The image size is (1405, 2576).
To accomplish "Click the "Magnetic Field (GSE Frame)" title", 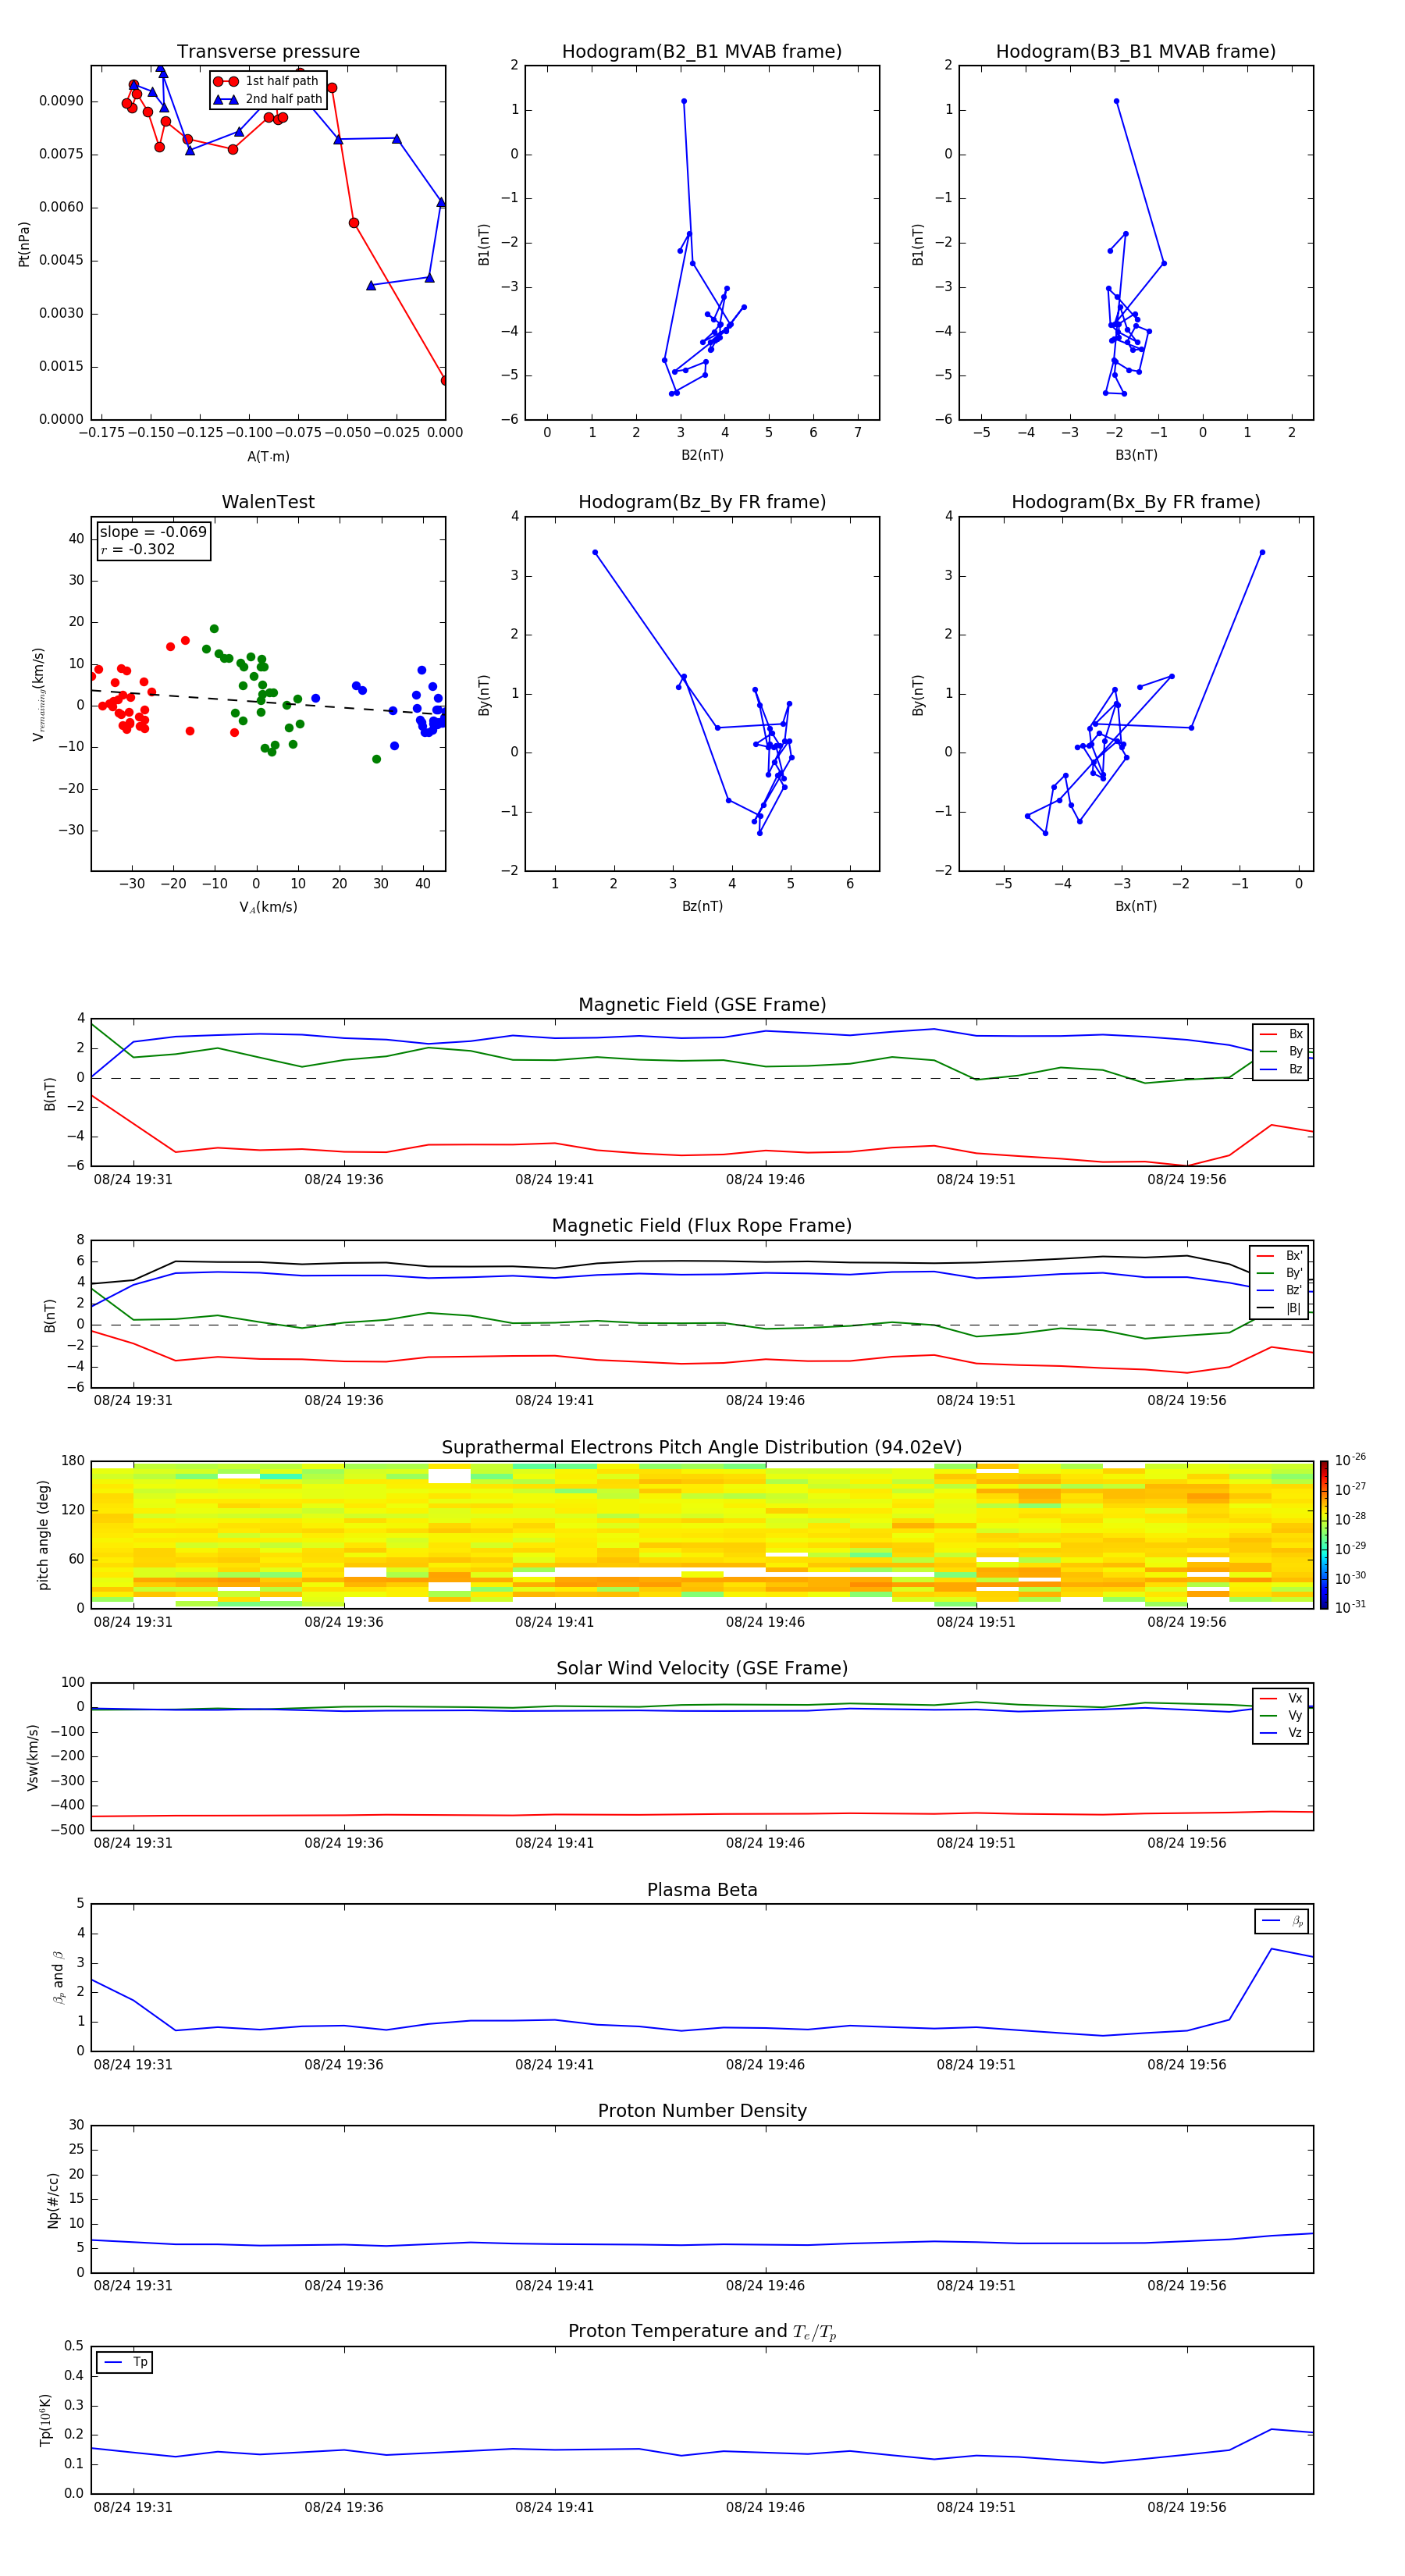I will (702, 1005).
